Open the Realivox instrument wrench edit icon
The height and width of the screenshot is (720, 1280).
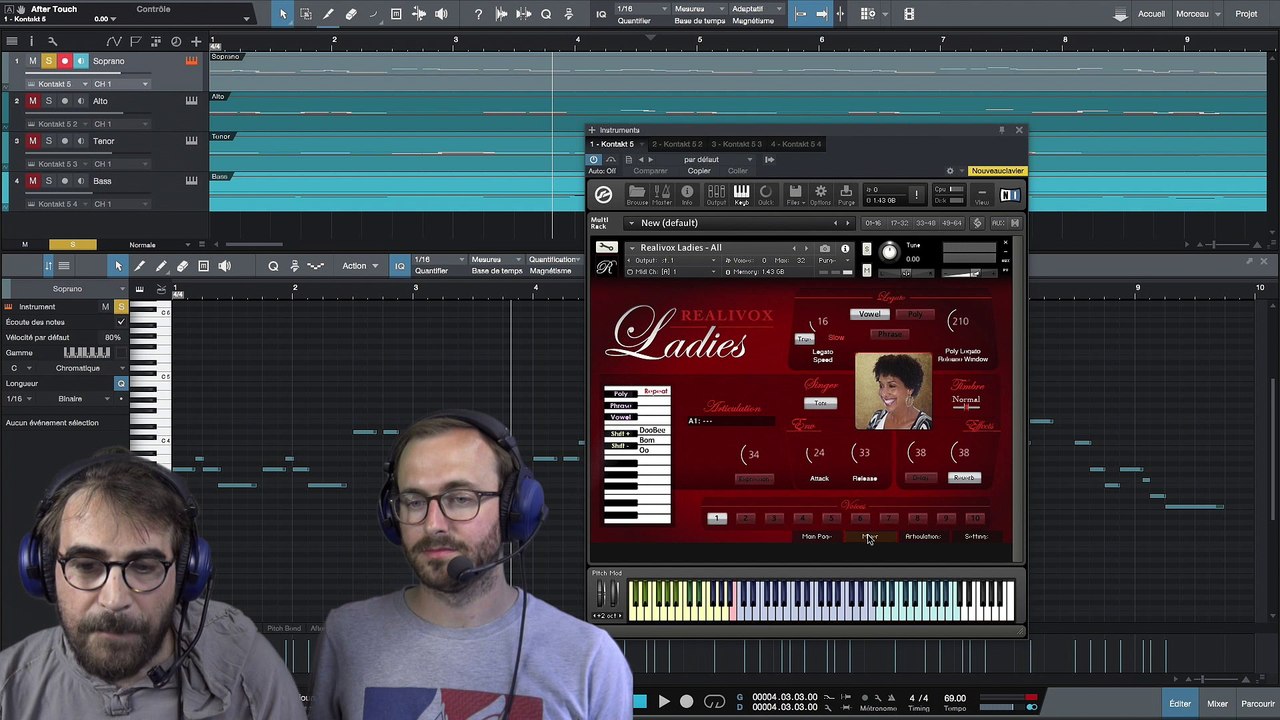(x=606, y=248)
